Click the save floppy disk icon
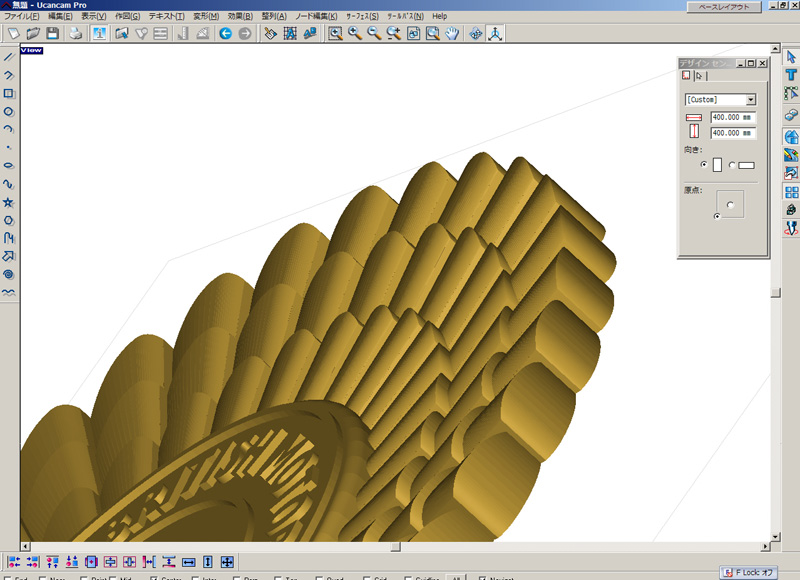800x580 pixels. coord(51,33)
